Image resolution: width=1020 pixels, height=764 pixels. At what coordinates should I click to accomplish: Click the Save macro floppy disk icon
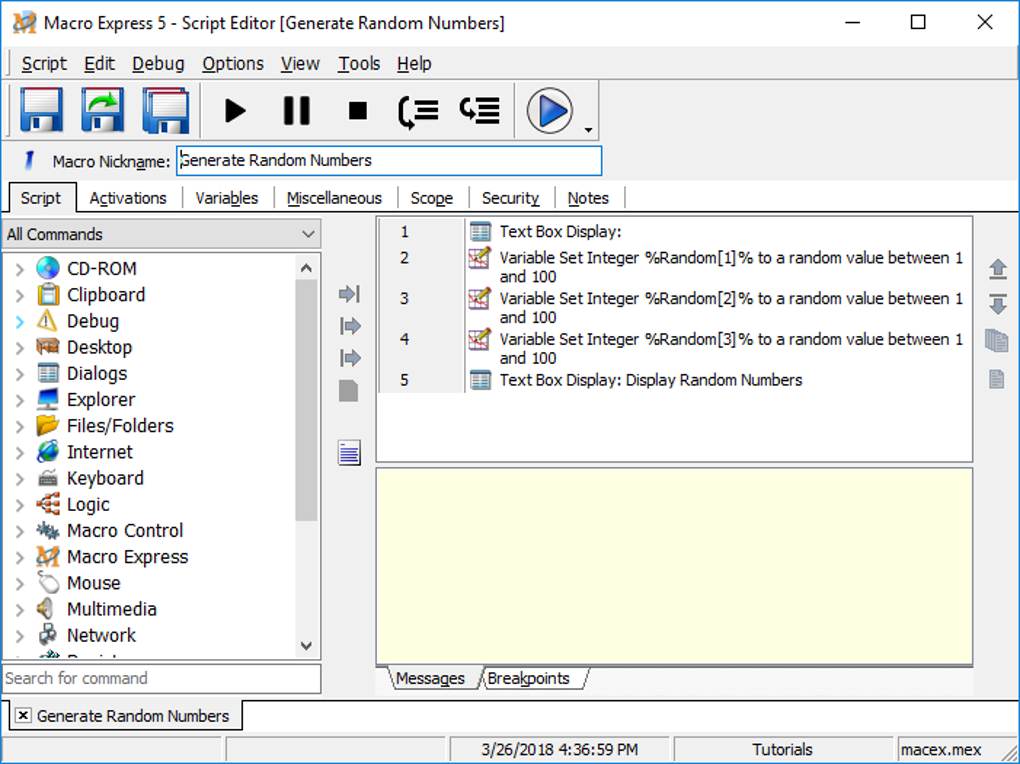point(42,110)
